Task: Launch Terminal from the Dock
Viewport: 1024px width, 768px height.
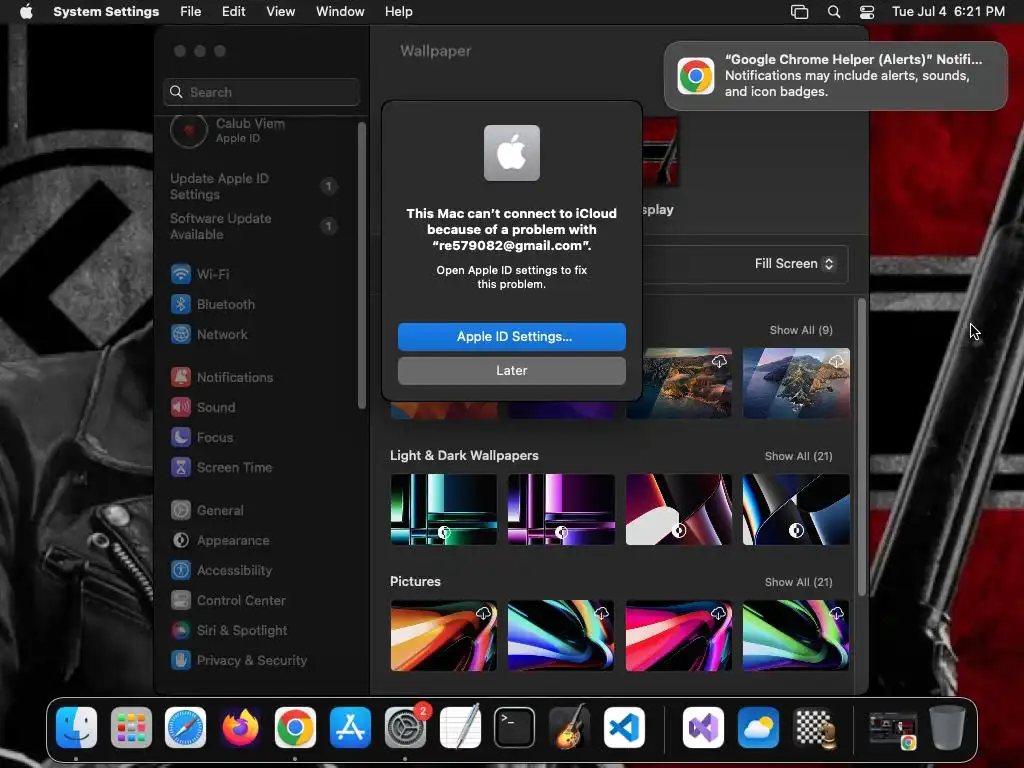Action: pos(515,727)
